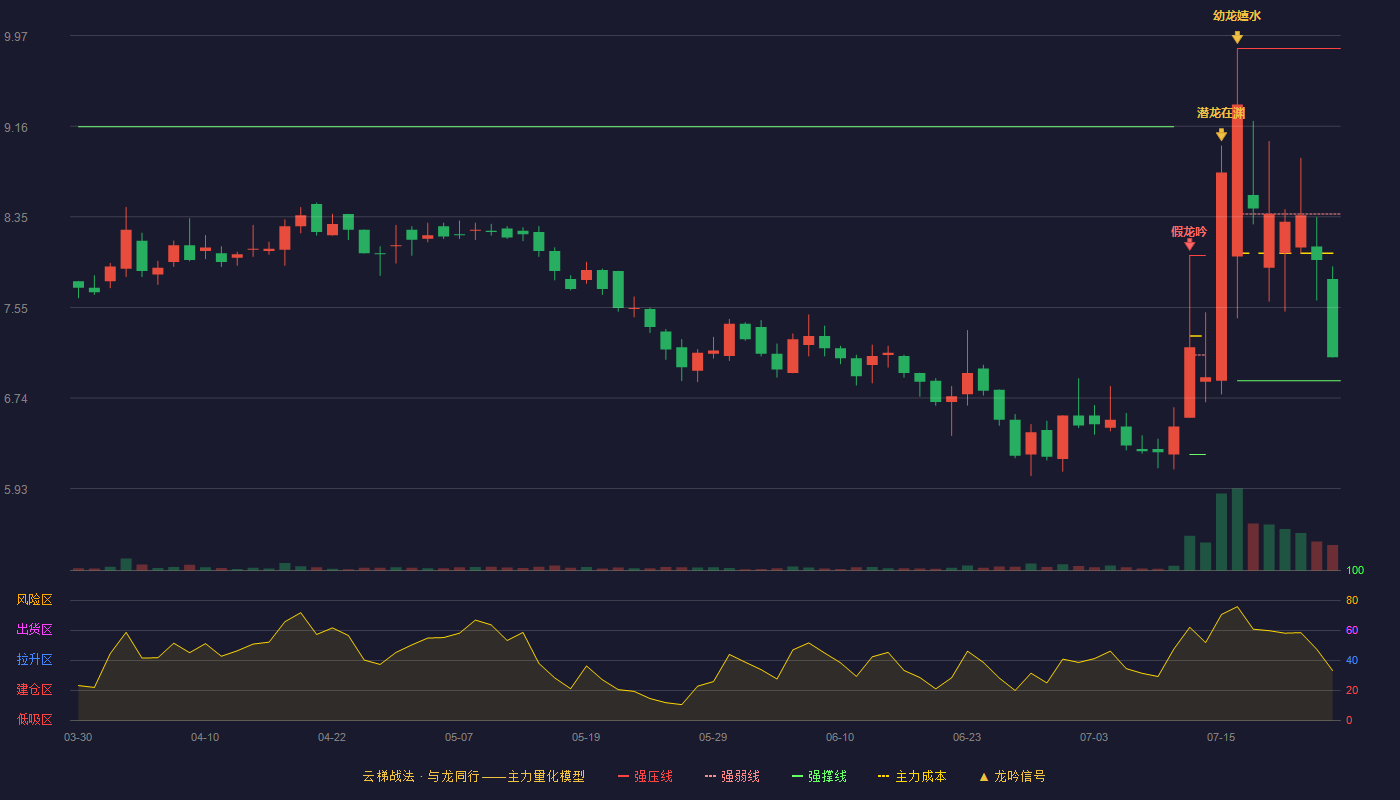Viewport: 1400px width, 800px height.
Task: Toggle the 强弱线 legend item
Action: point(732,776)
